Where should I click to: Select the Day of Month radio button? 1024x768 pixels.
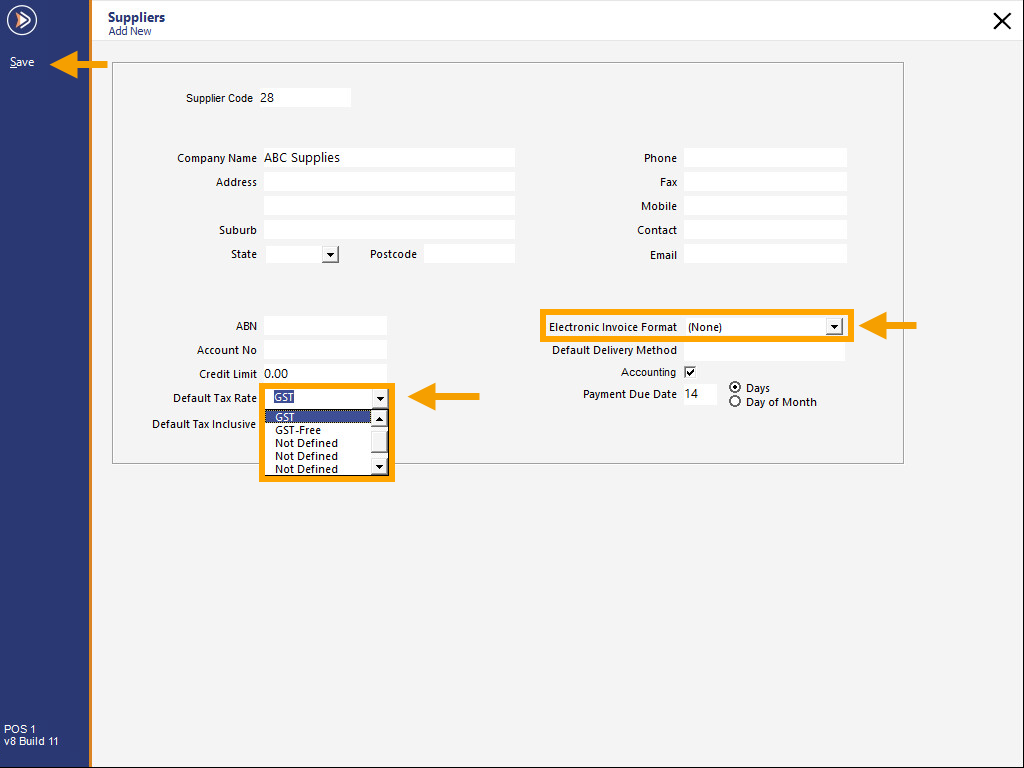(x=735, y=402)
